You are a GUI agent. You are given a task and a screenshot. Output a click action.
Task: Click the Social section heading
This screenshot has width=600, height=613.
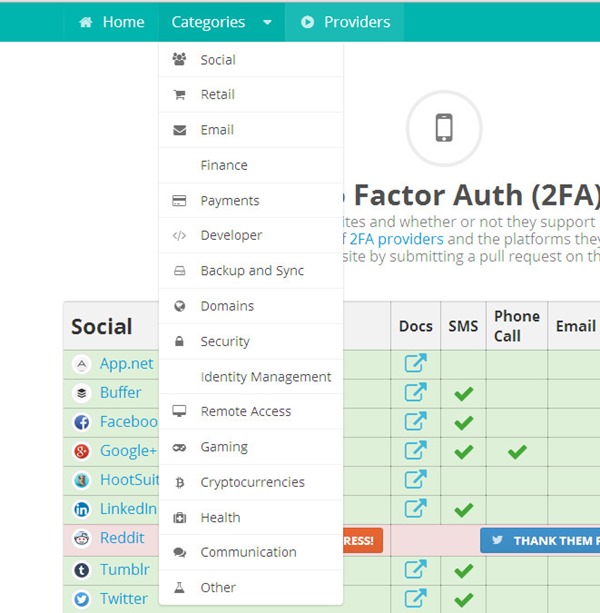click(x=102, y=327)
